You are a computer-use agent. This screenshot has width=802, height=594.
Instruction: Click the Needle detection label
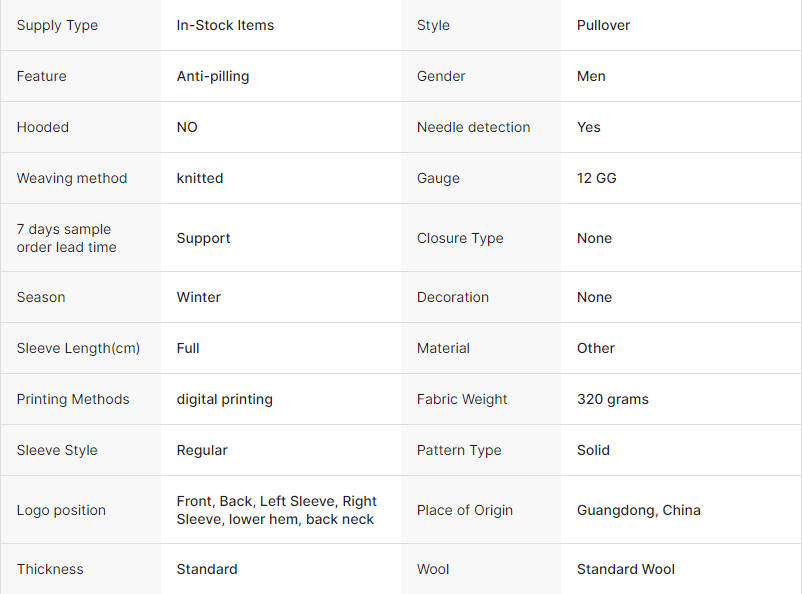click(473, 127)
